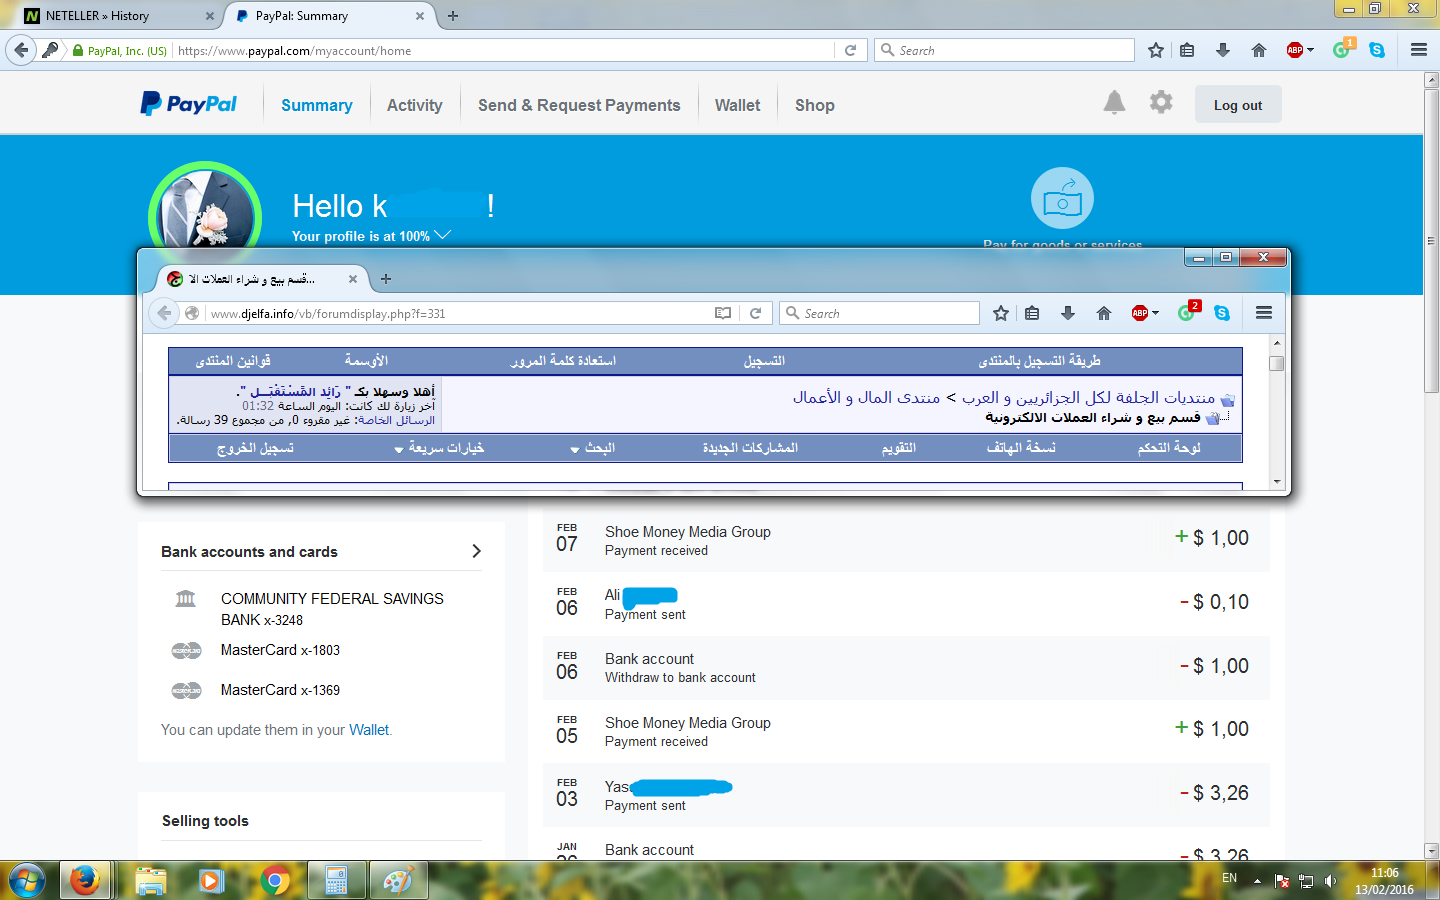This screenshot has height=900, width=1440.
Task: Open Adblock Plus dropdown arrow in main toolbar
Action: (1310, 50)
